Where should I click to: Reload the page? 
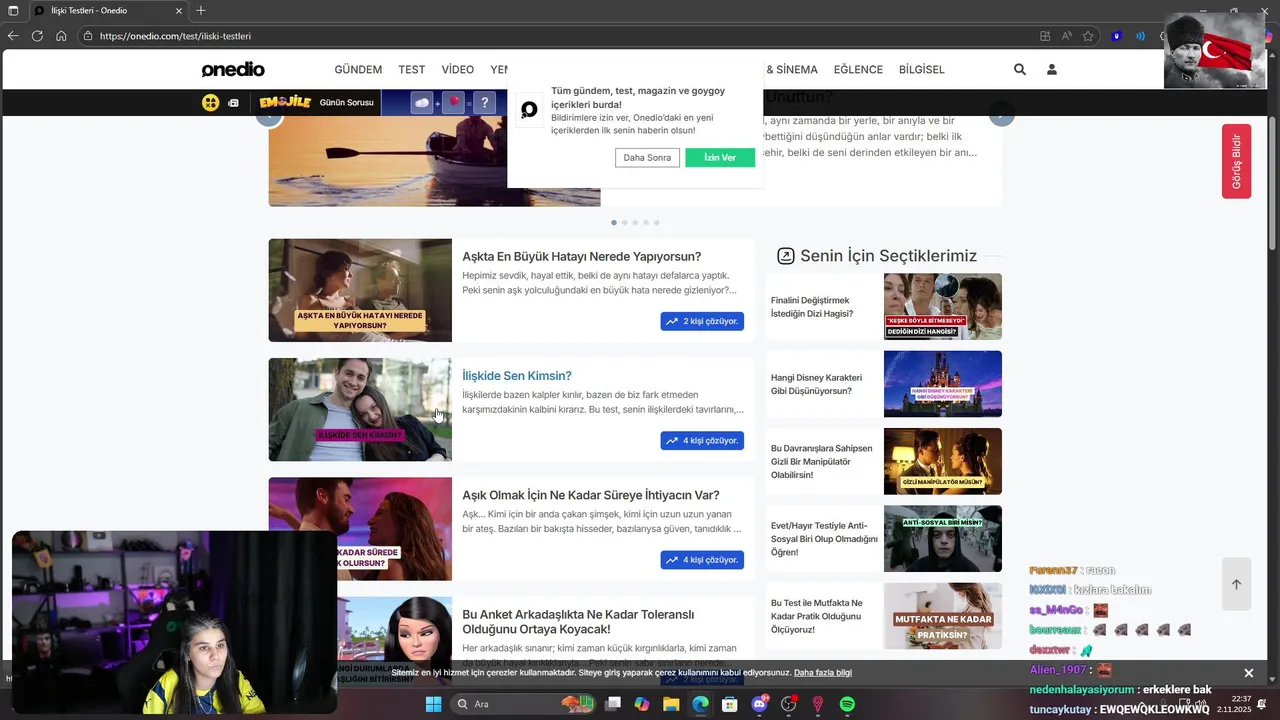[37, 36]
